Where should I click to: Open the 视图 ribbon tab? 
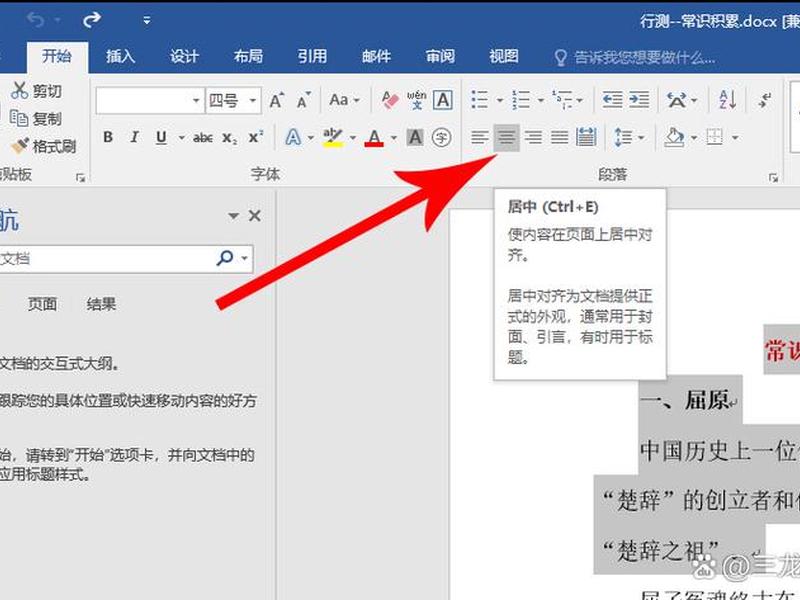504,56
